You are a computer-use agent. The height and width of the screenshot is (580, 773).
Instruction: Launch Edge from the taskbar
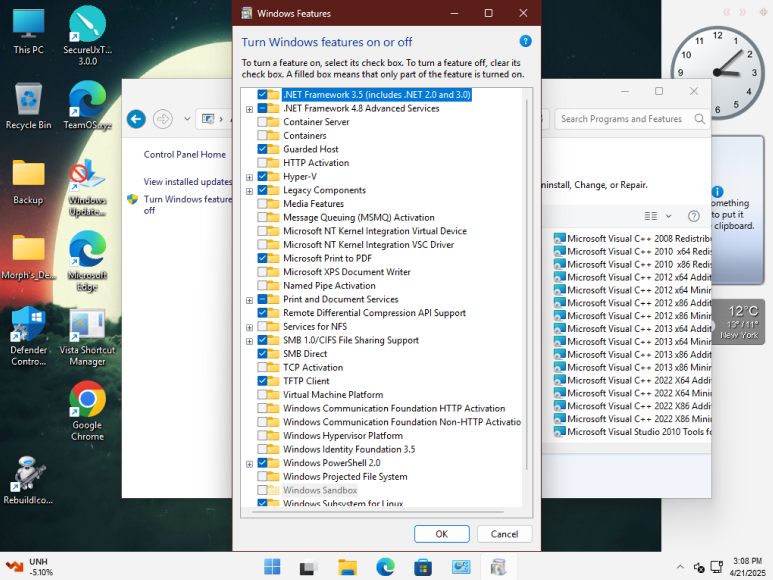385,567
